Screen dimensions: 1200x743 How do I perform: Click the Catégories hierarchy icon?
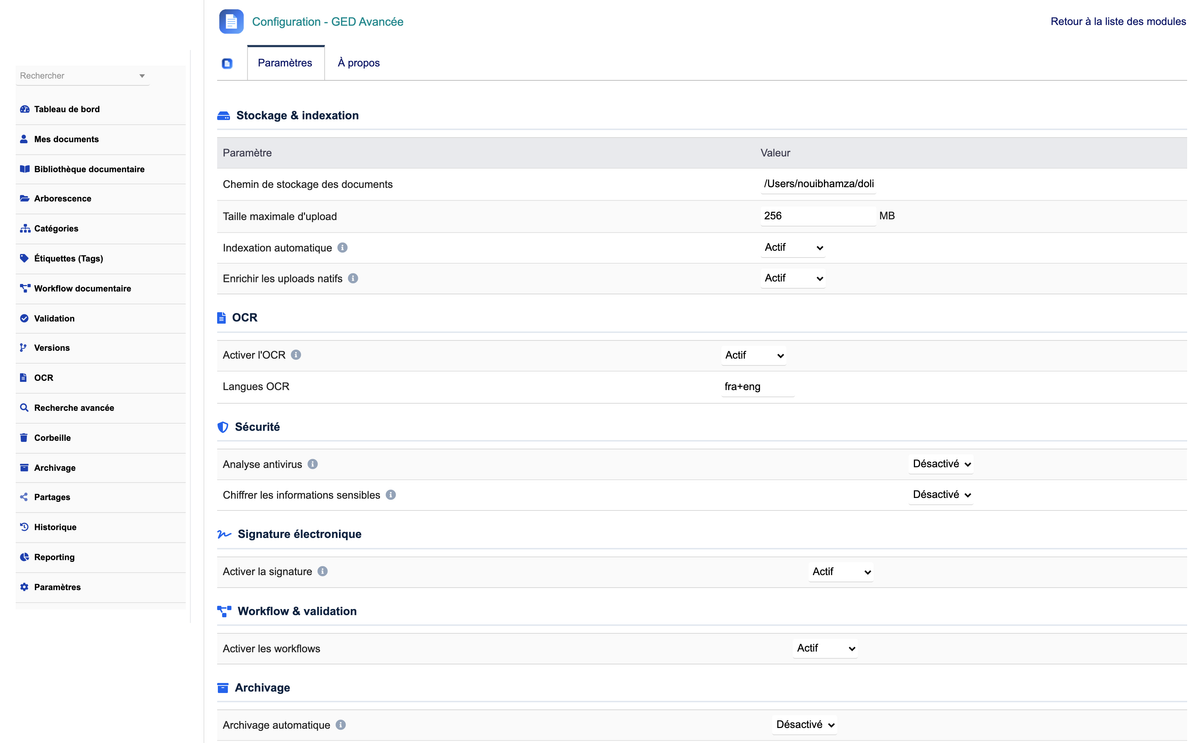(x=24, y=229)
